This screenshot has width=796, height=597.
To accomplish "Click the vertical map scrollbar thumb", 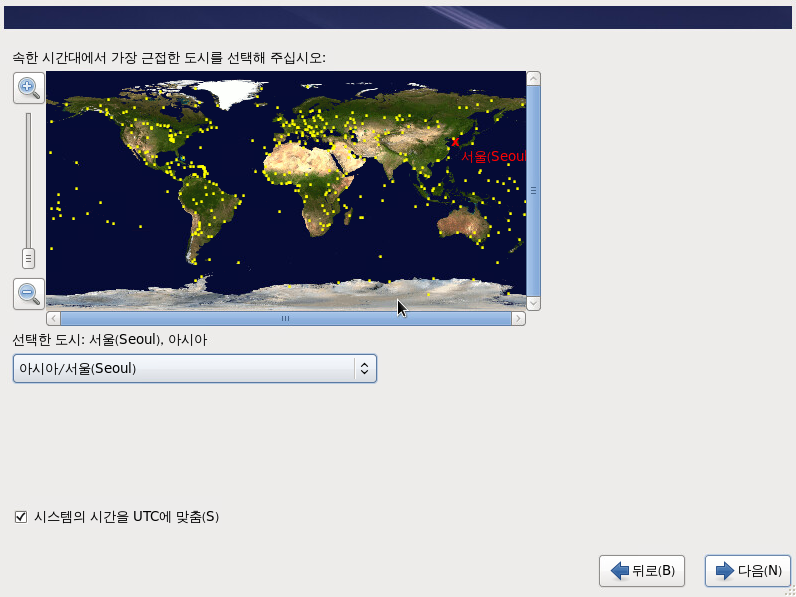I will pyautogui.click(x=534, y=191).
